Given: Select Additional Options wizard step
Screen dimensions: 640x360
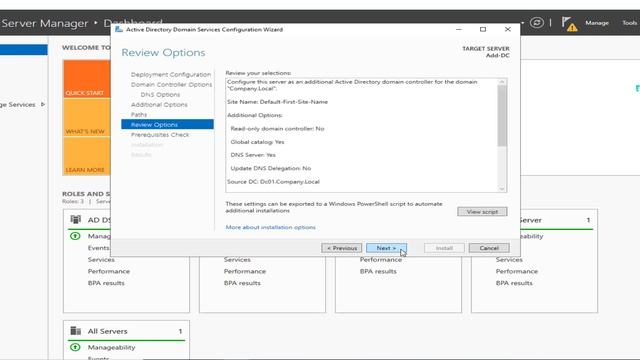Looking at the screenshot, I should [159, 104].
